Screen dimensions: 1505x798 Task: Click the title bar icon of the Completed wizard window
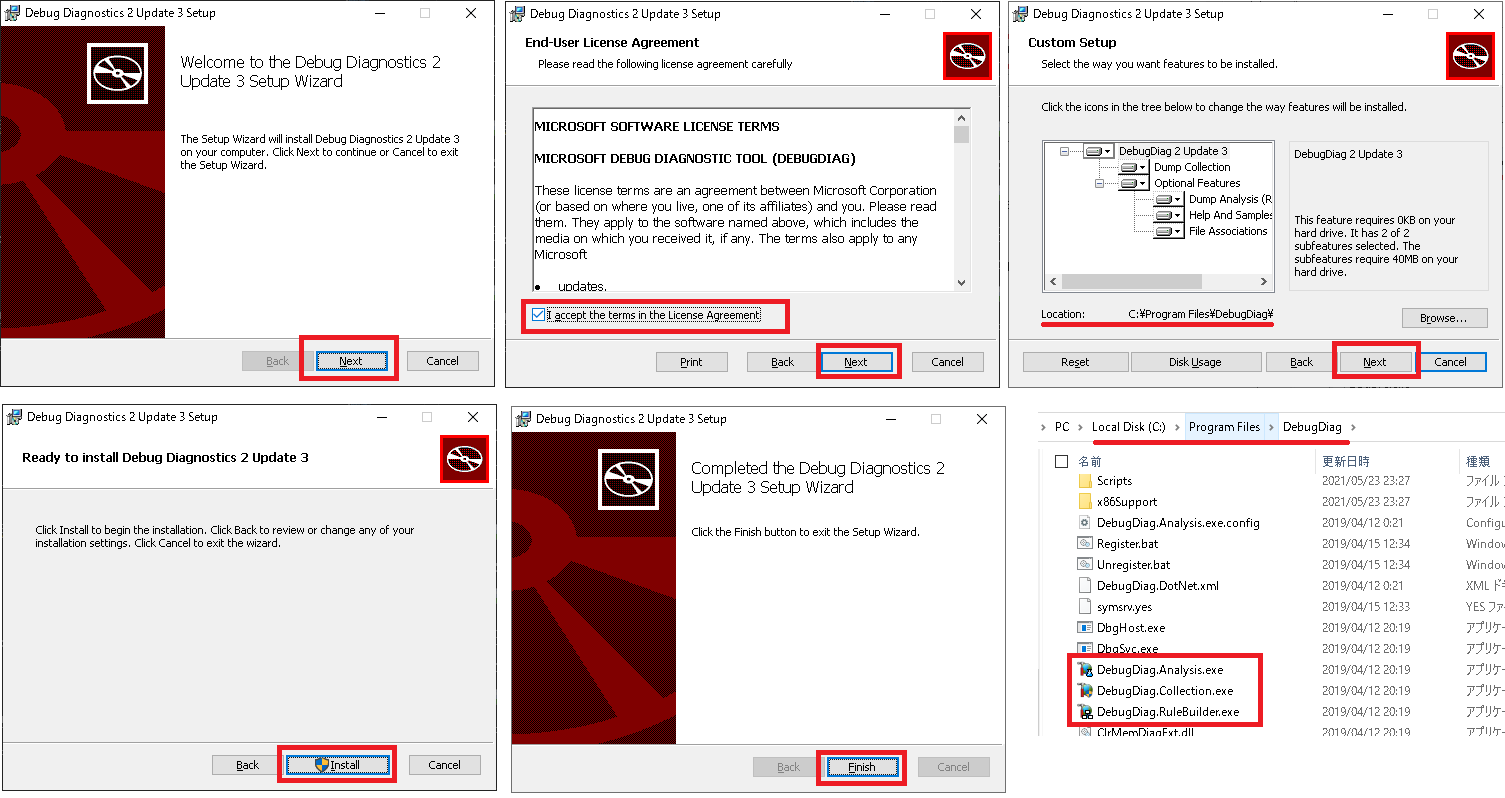523,419
